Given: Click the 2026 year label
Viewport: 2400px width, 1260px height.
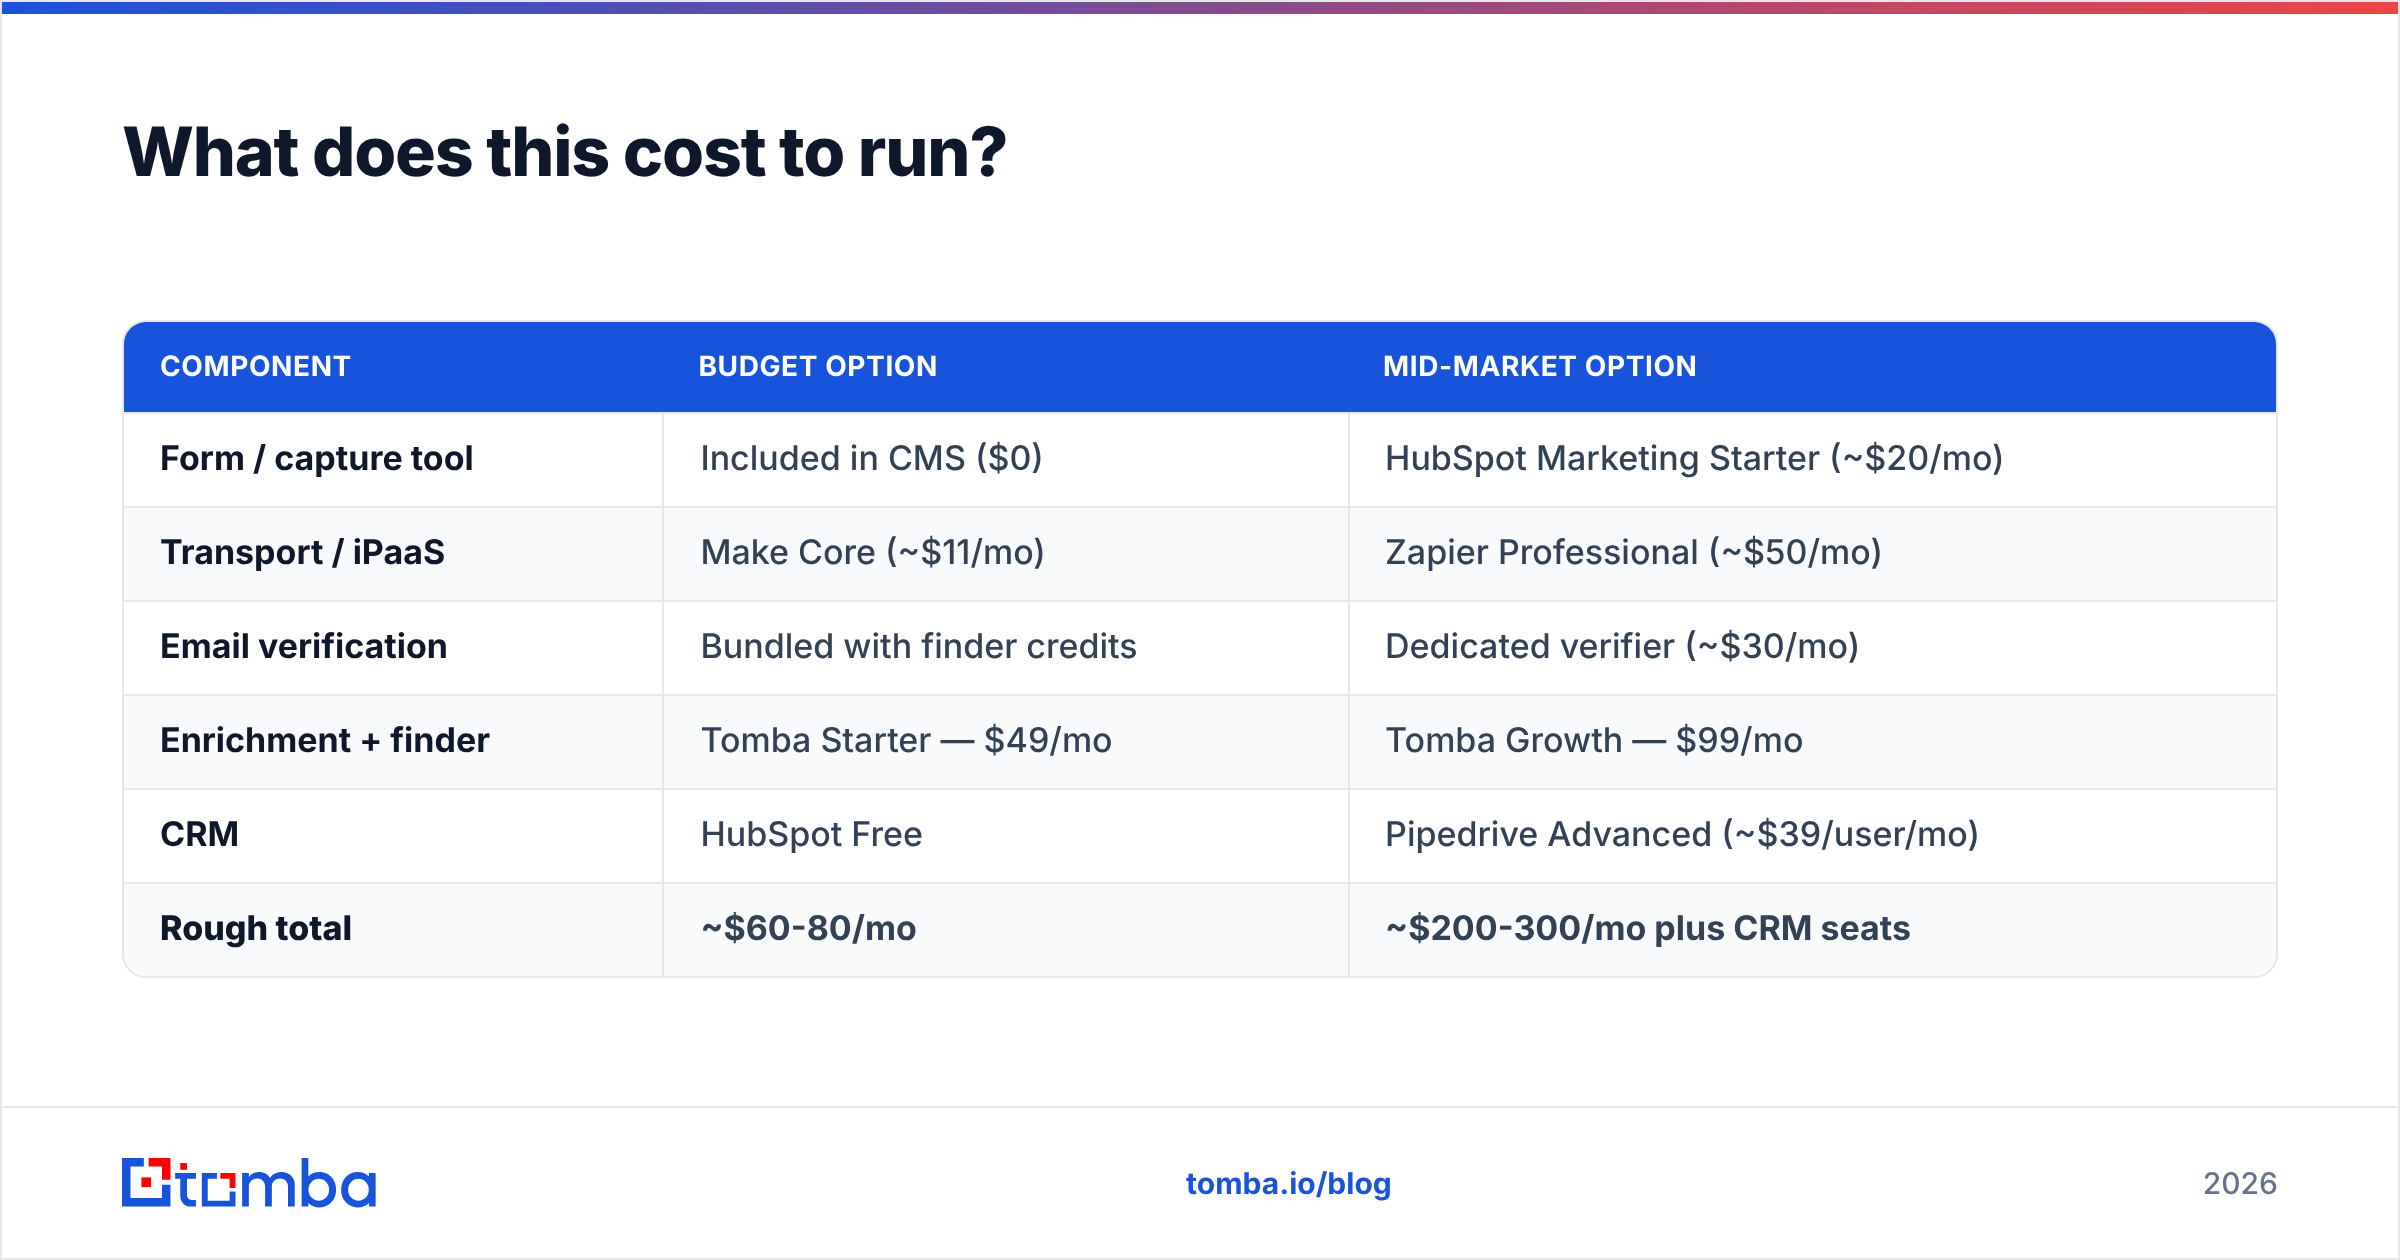Looking at the screenshot, I should point(2239,1184).
